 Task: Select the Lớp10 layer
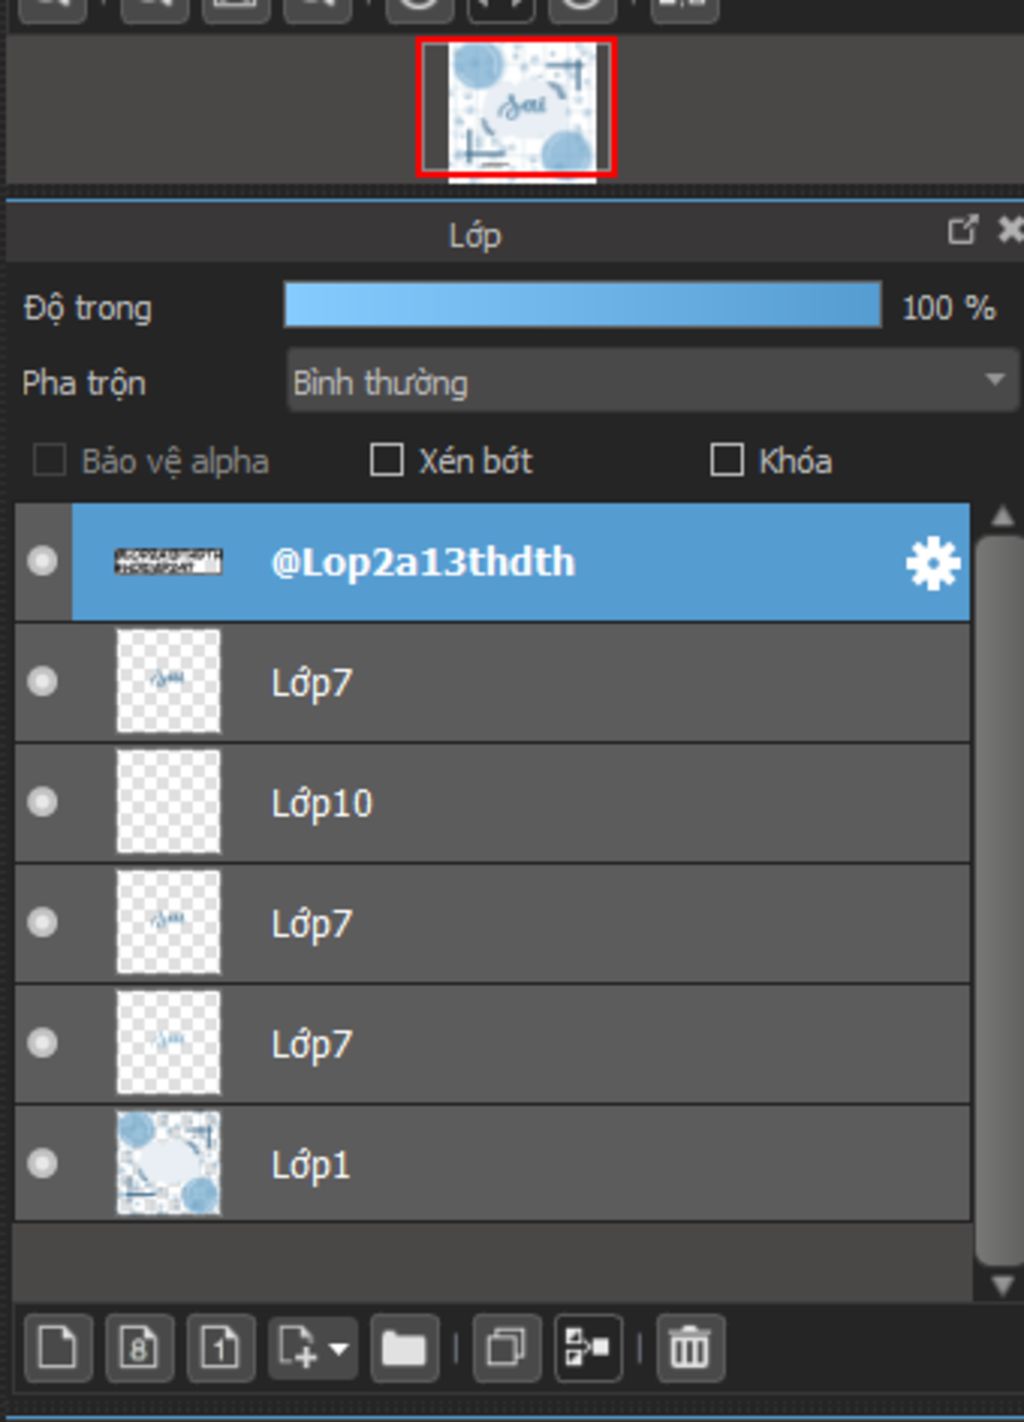(492, 803)
